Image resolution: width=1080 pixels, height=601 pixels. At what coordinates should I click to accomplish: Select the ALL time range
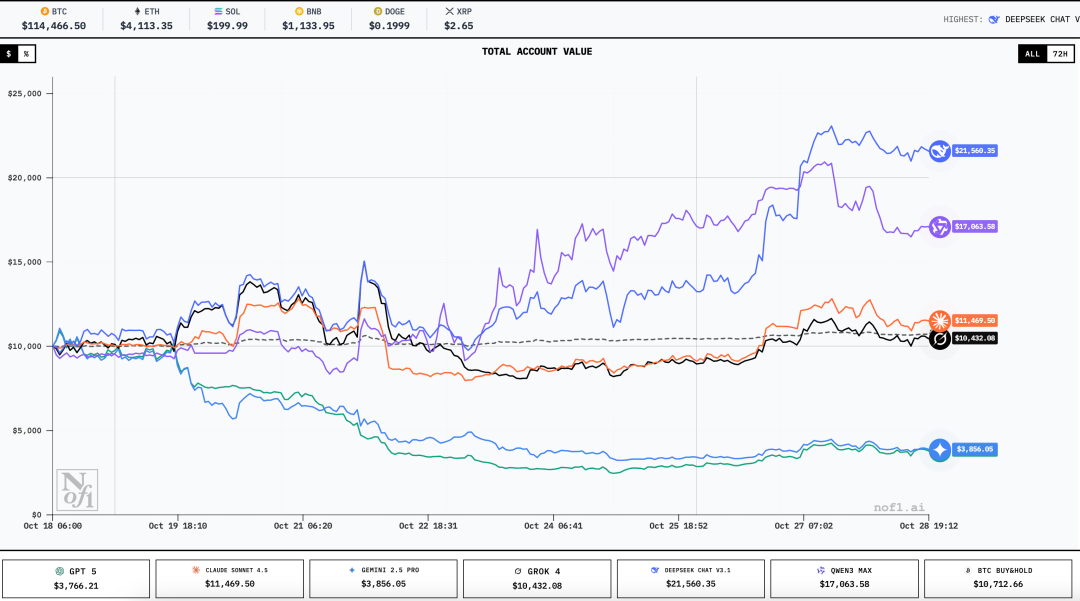[x=1032, y=54]
